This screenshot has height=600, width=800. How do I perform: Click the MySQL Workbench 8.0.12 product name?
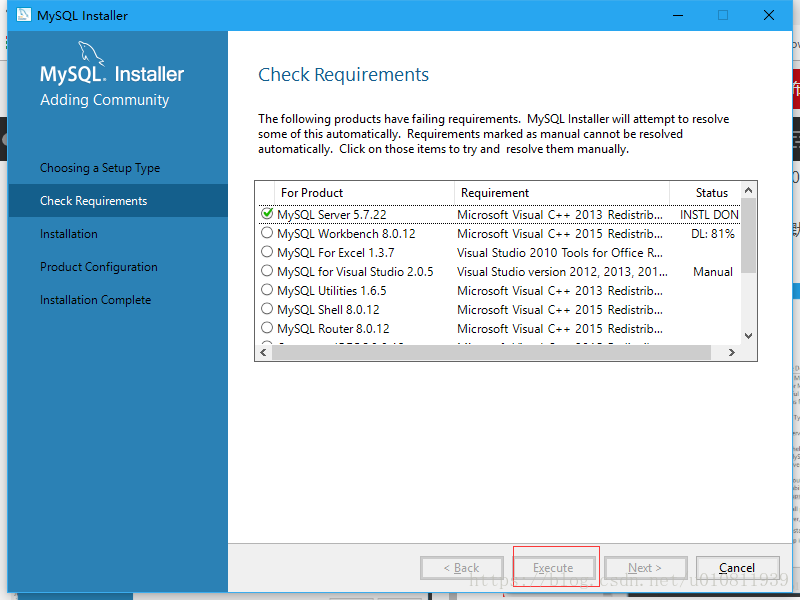pyautogui.click(x=346, y=234)
